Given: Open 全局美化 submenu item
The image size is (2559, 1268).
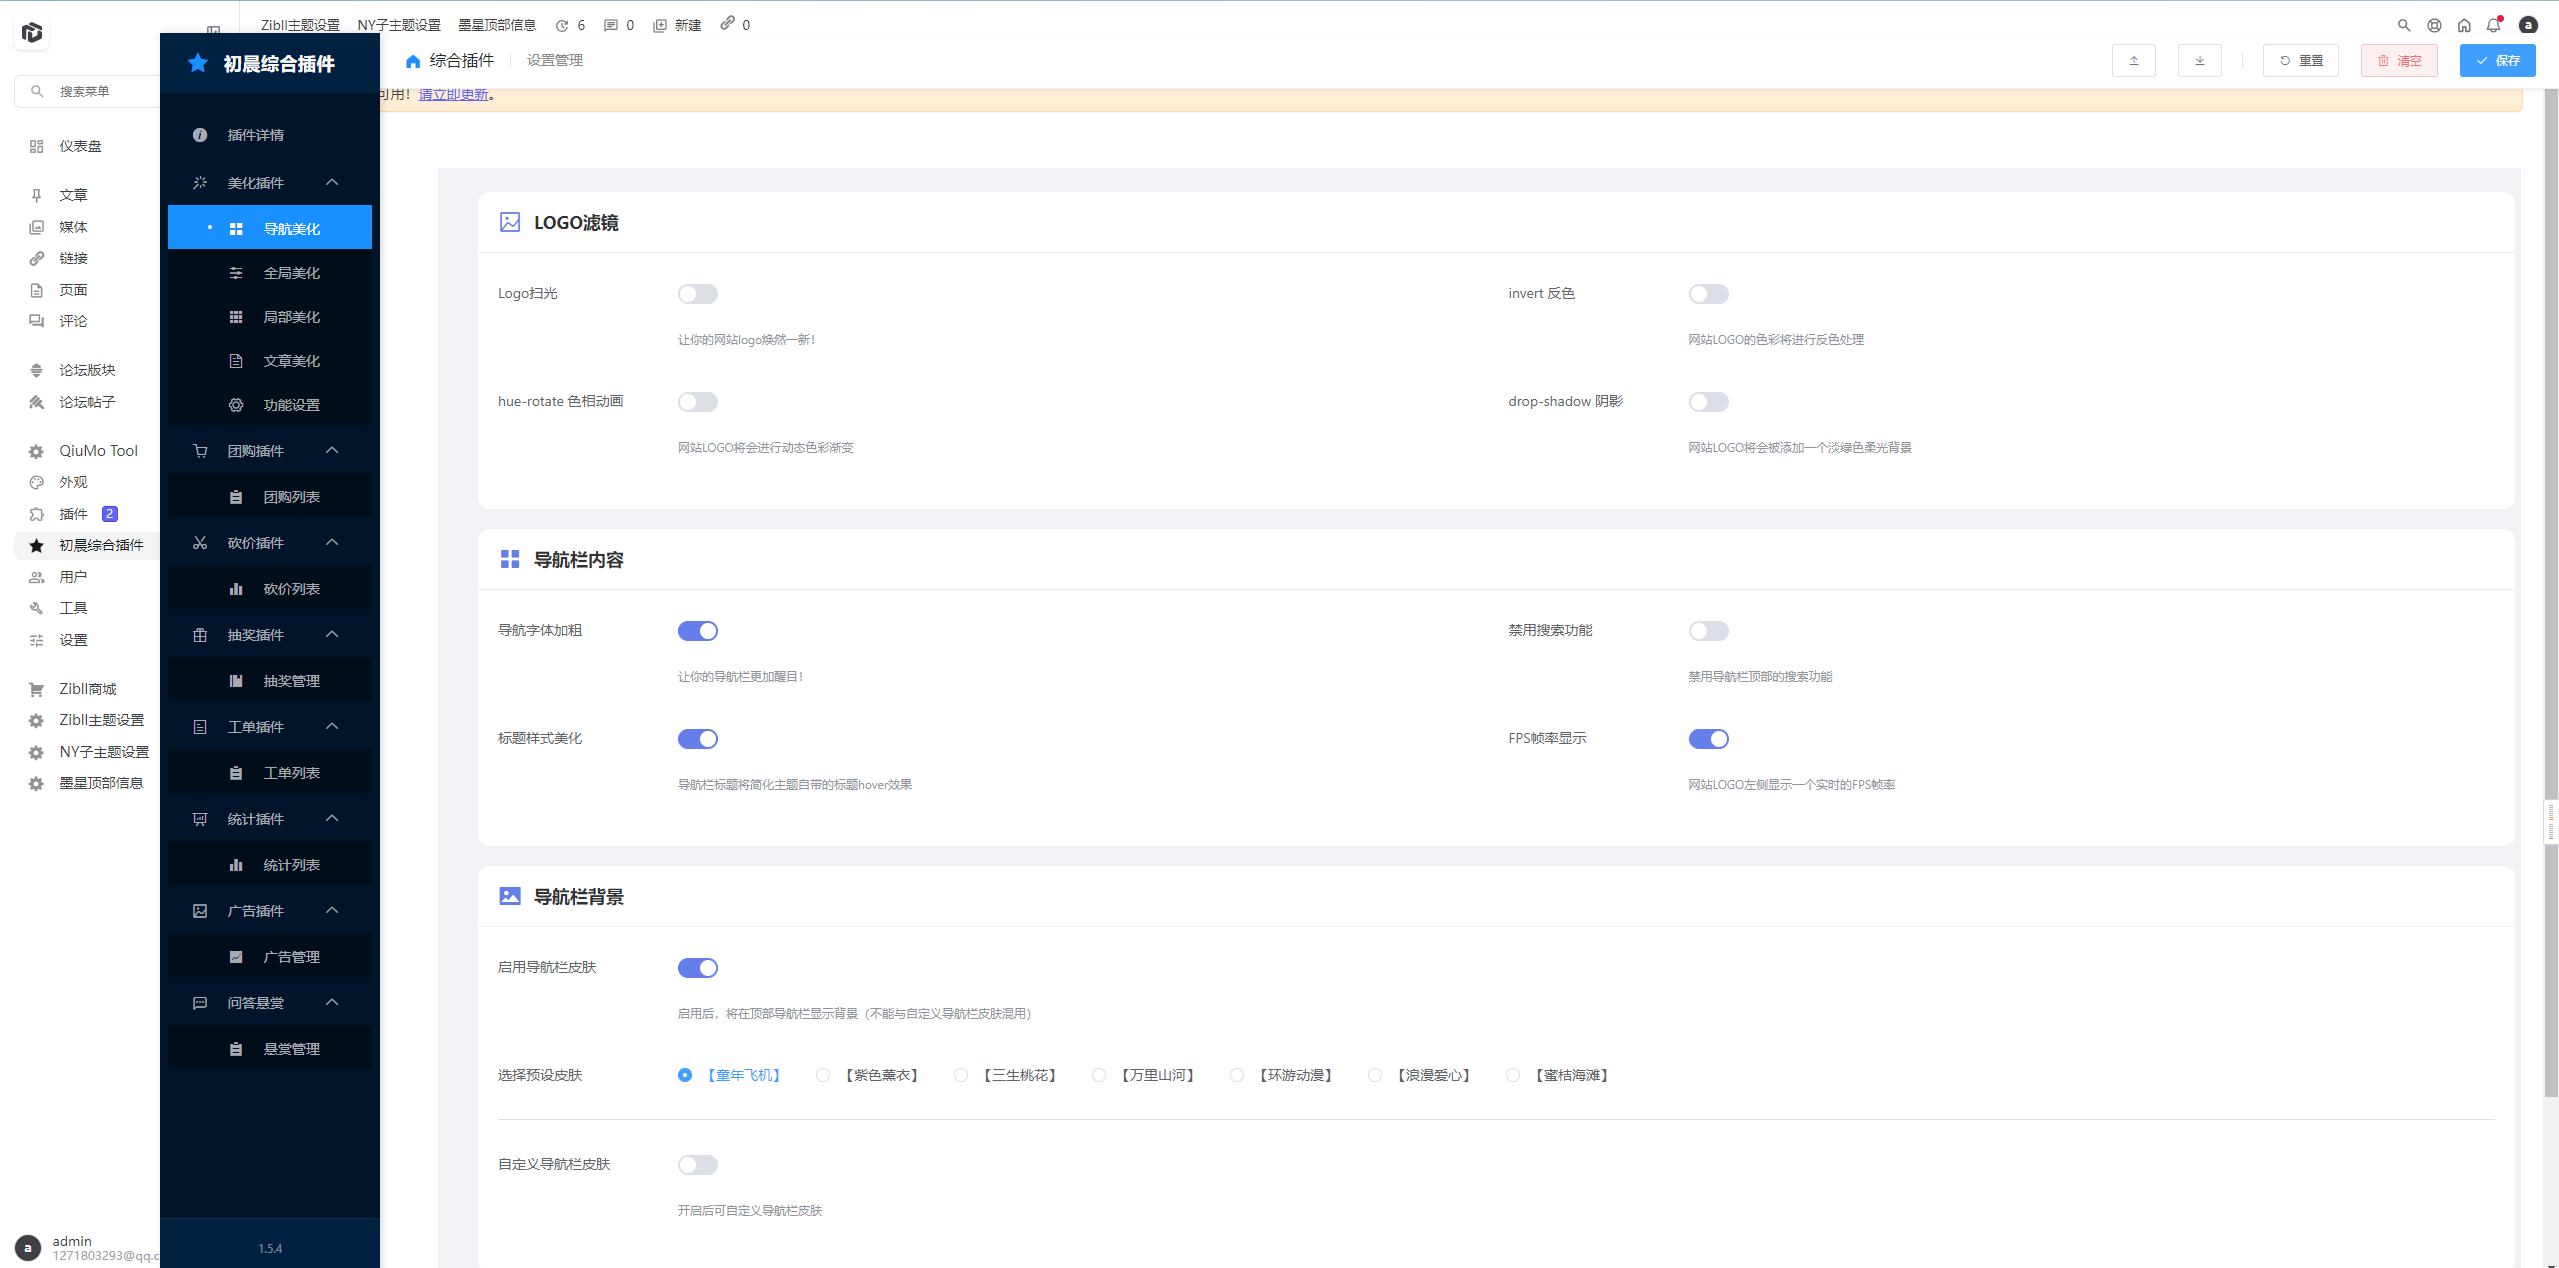Looking at the screenshot, I should (291, 273).
